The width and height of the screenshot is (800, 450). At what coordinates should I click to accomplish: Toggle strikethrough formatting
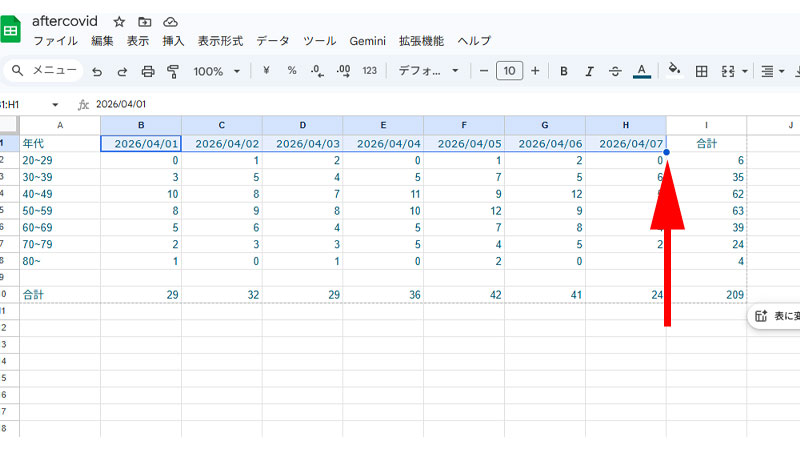pyautogui.click(x=615, y=71)
